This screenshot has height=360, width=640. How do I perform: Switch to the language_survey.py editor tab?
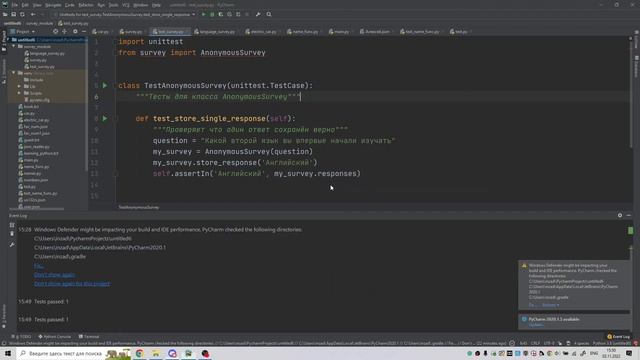[x=215, y=31]
